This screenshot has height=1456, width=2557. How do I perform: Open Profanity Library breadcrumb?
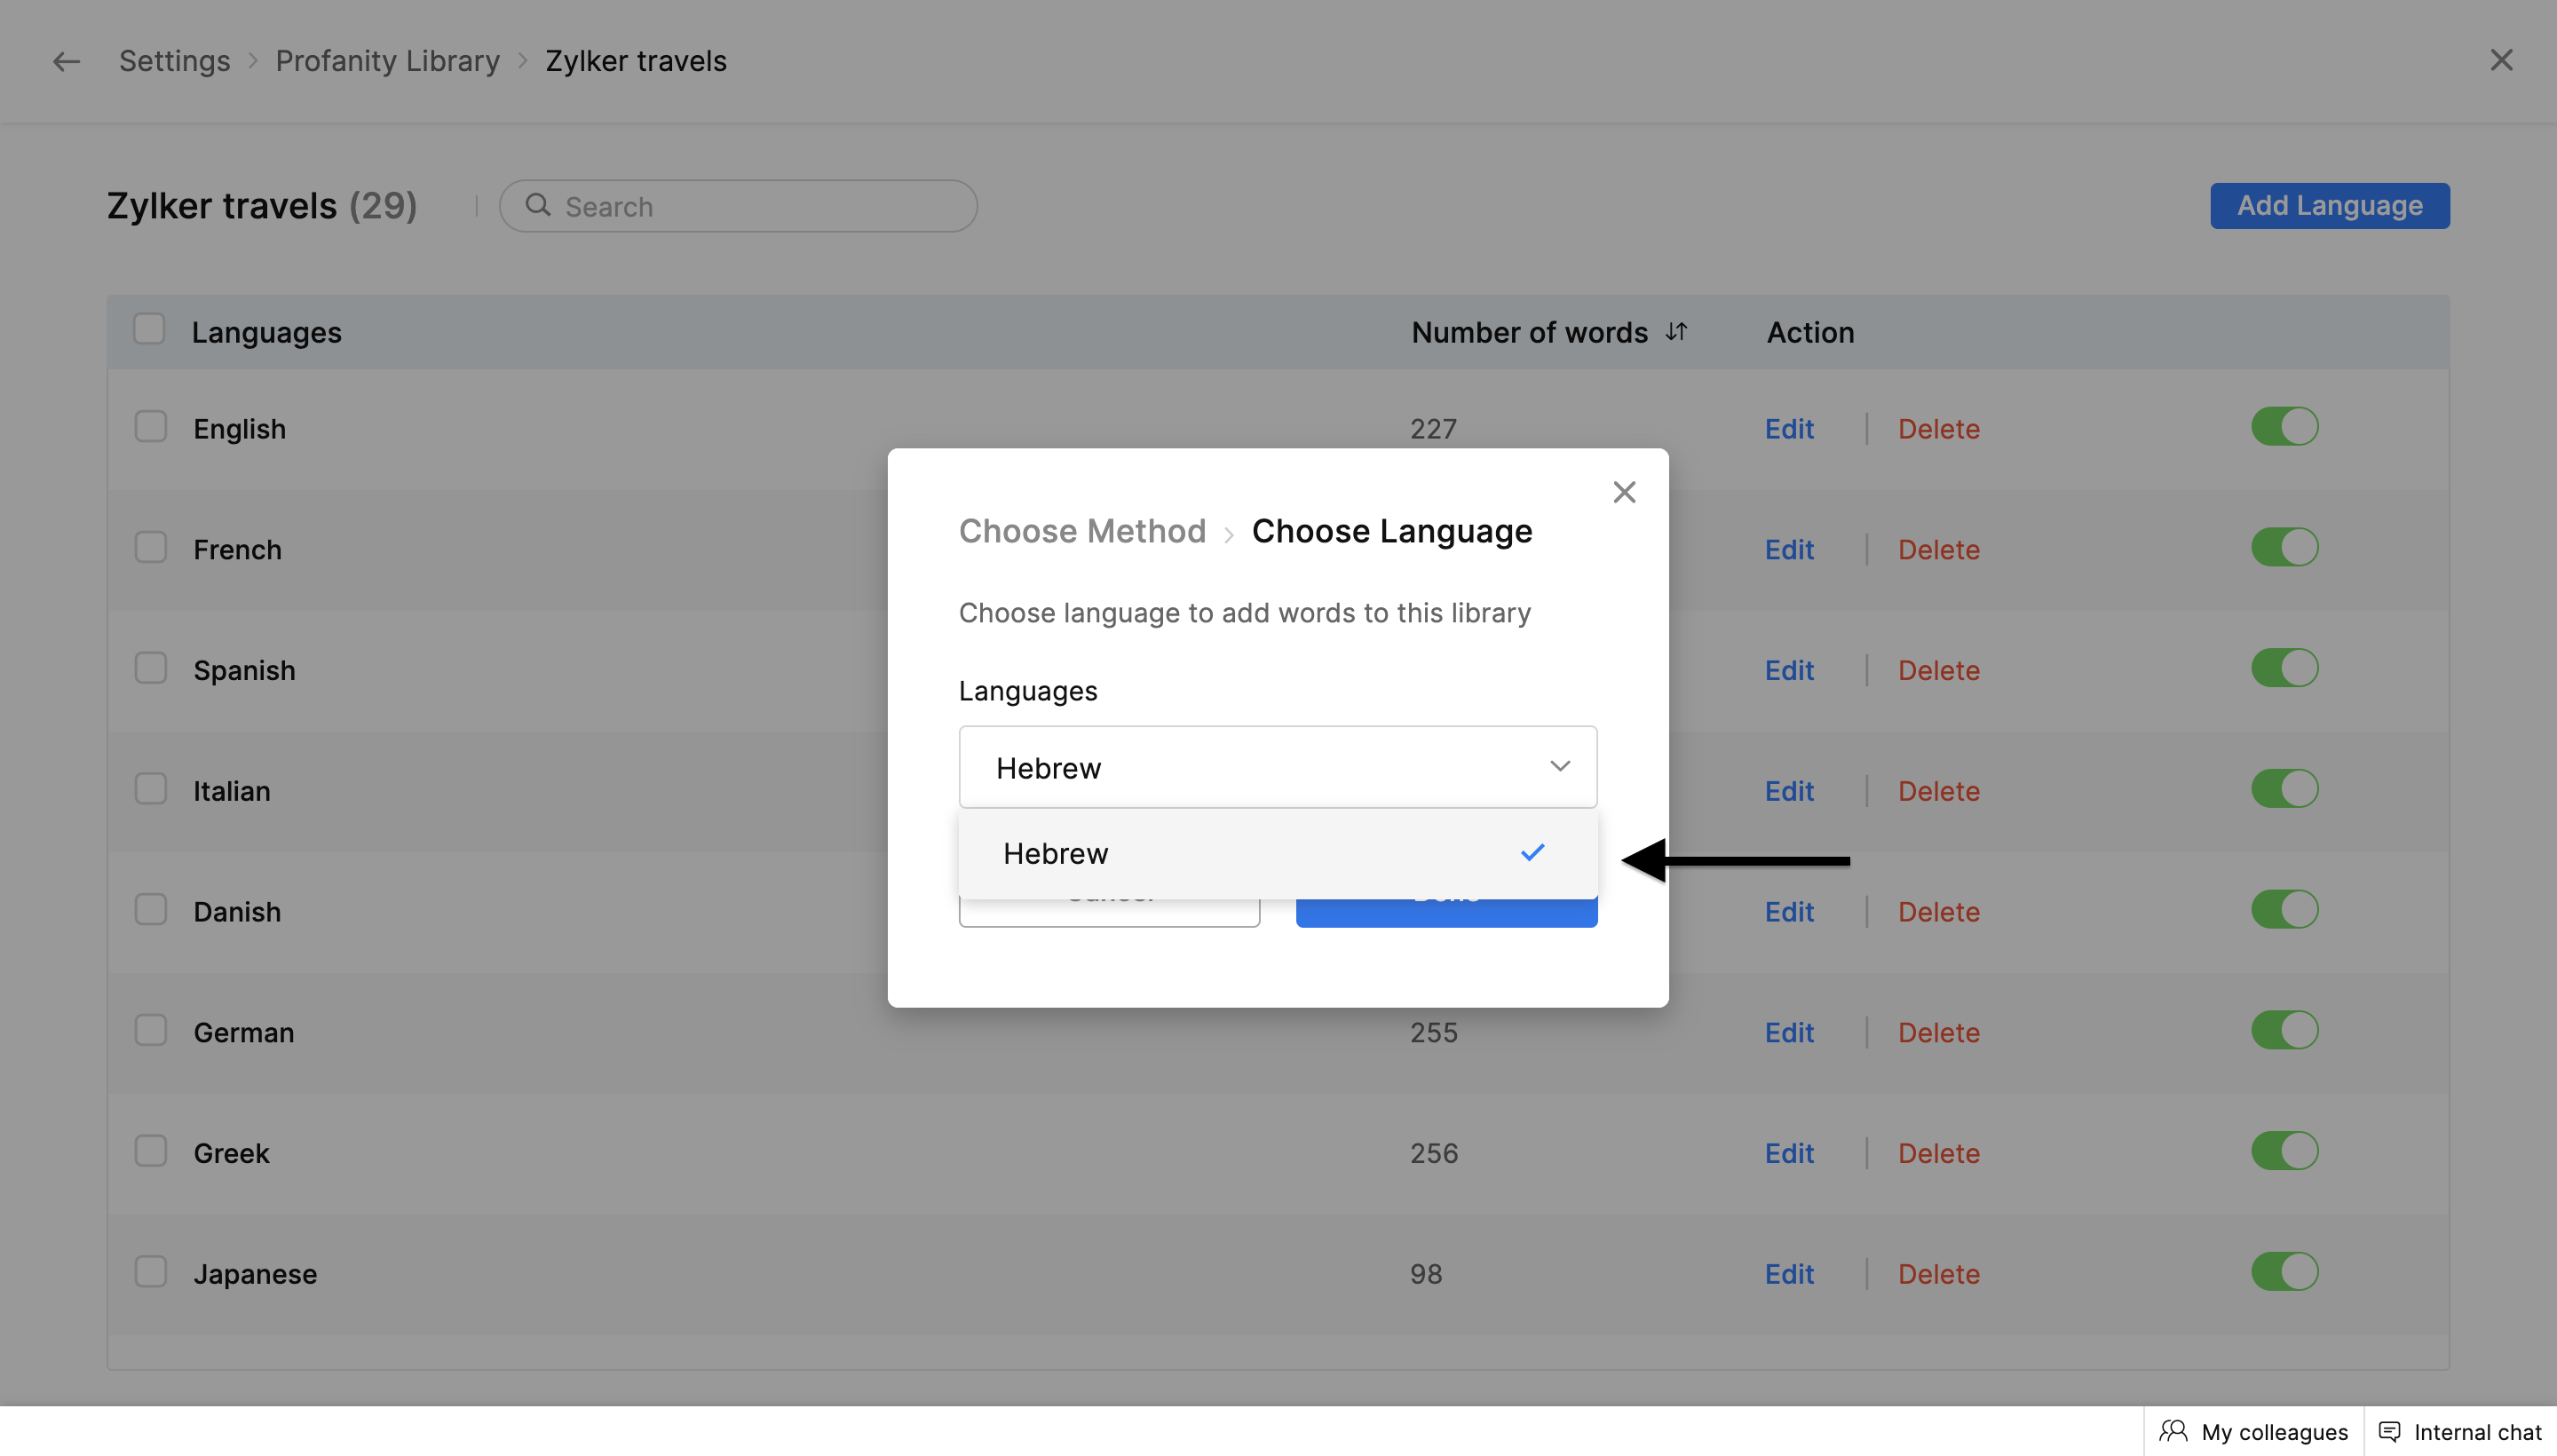coord(387,61)
